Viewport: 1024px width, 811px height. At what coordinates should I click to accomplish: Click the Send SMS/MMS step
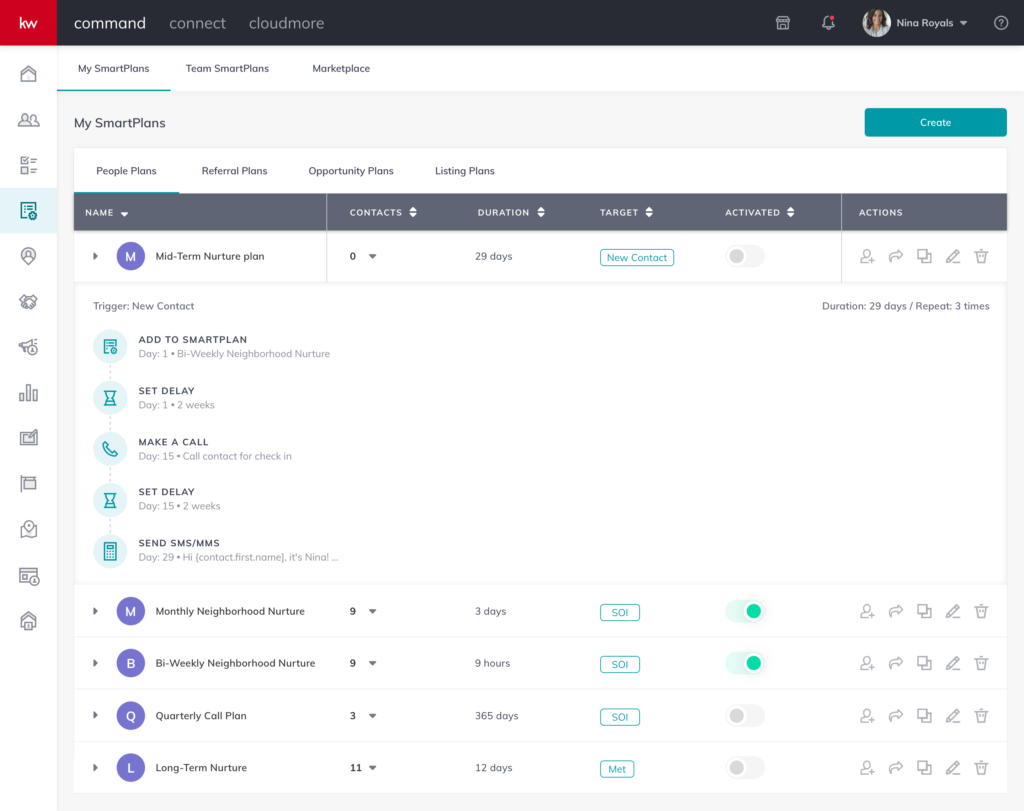(216, 550)
